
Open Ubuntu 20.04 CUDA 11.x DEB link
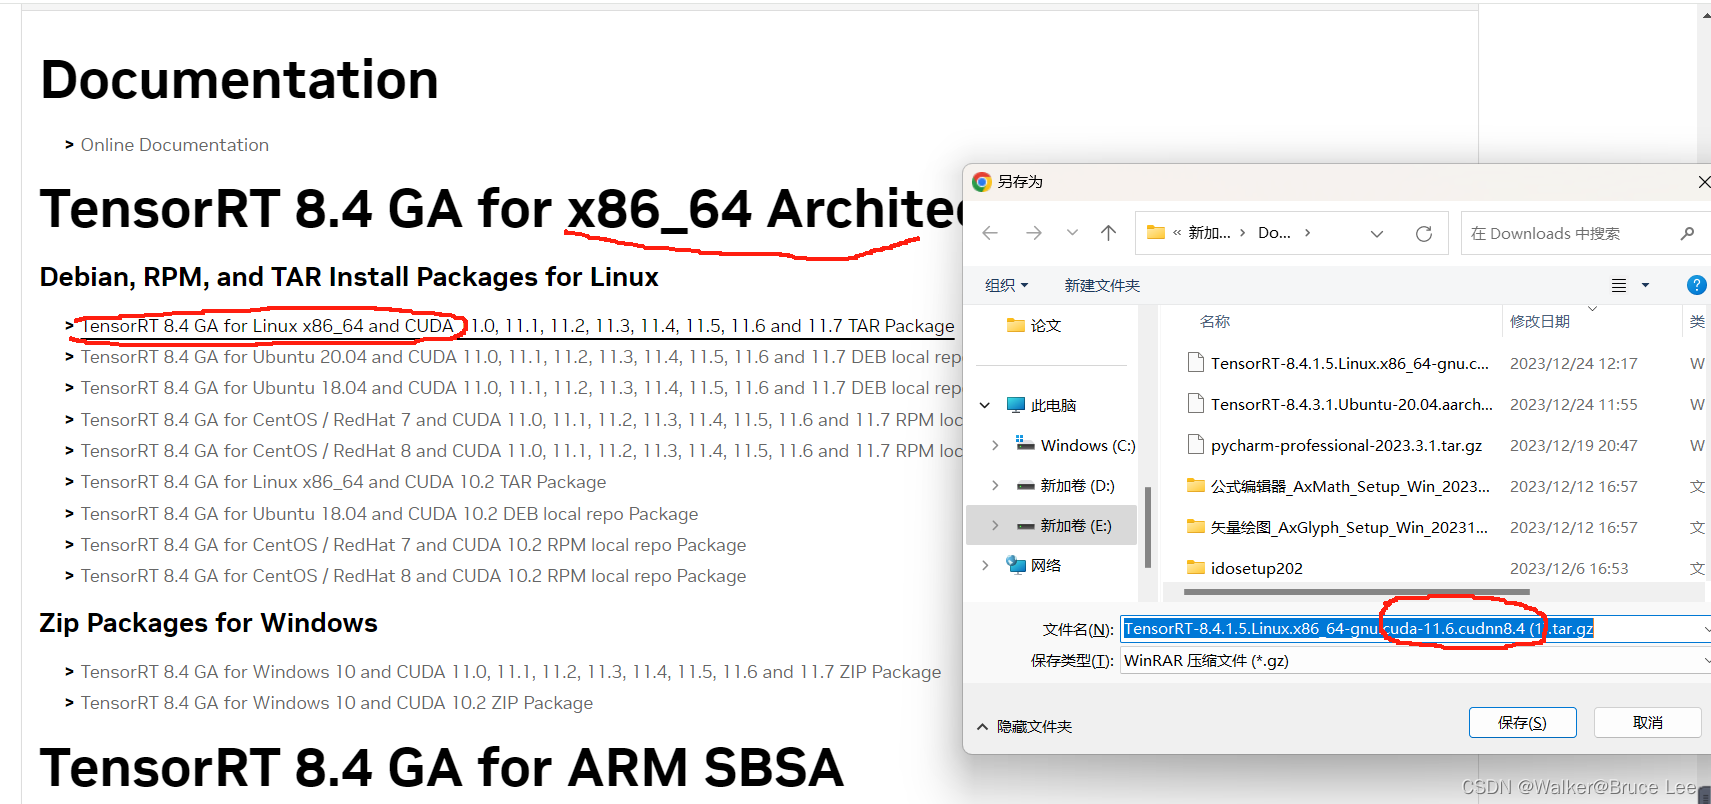[x=521, y=357]
